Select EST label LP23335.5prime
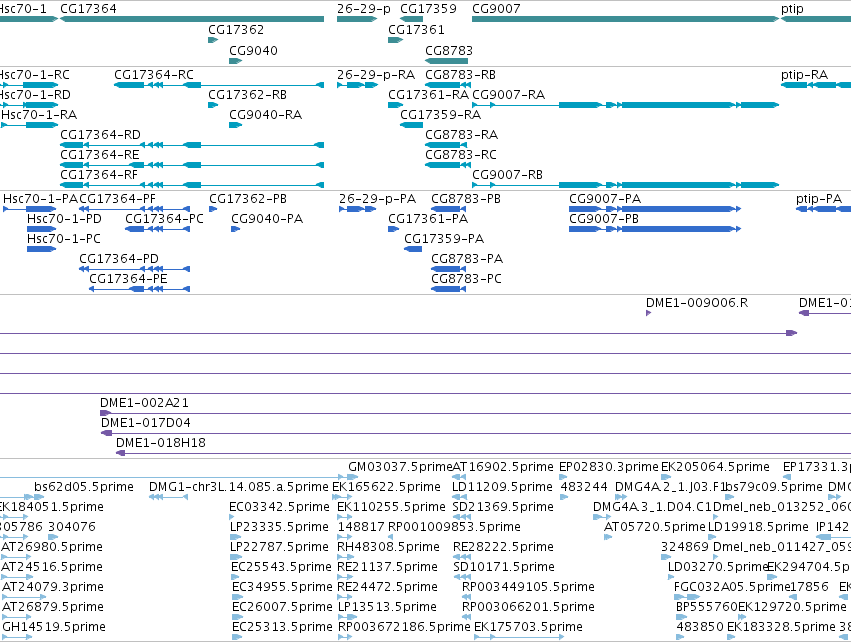 [x=279, y=527]
